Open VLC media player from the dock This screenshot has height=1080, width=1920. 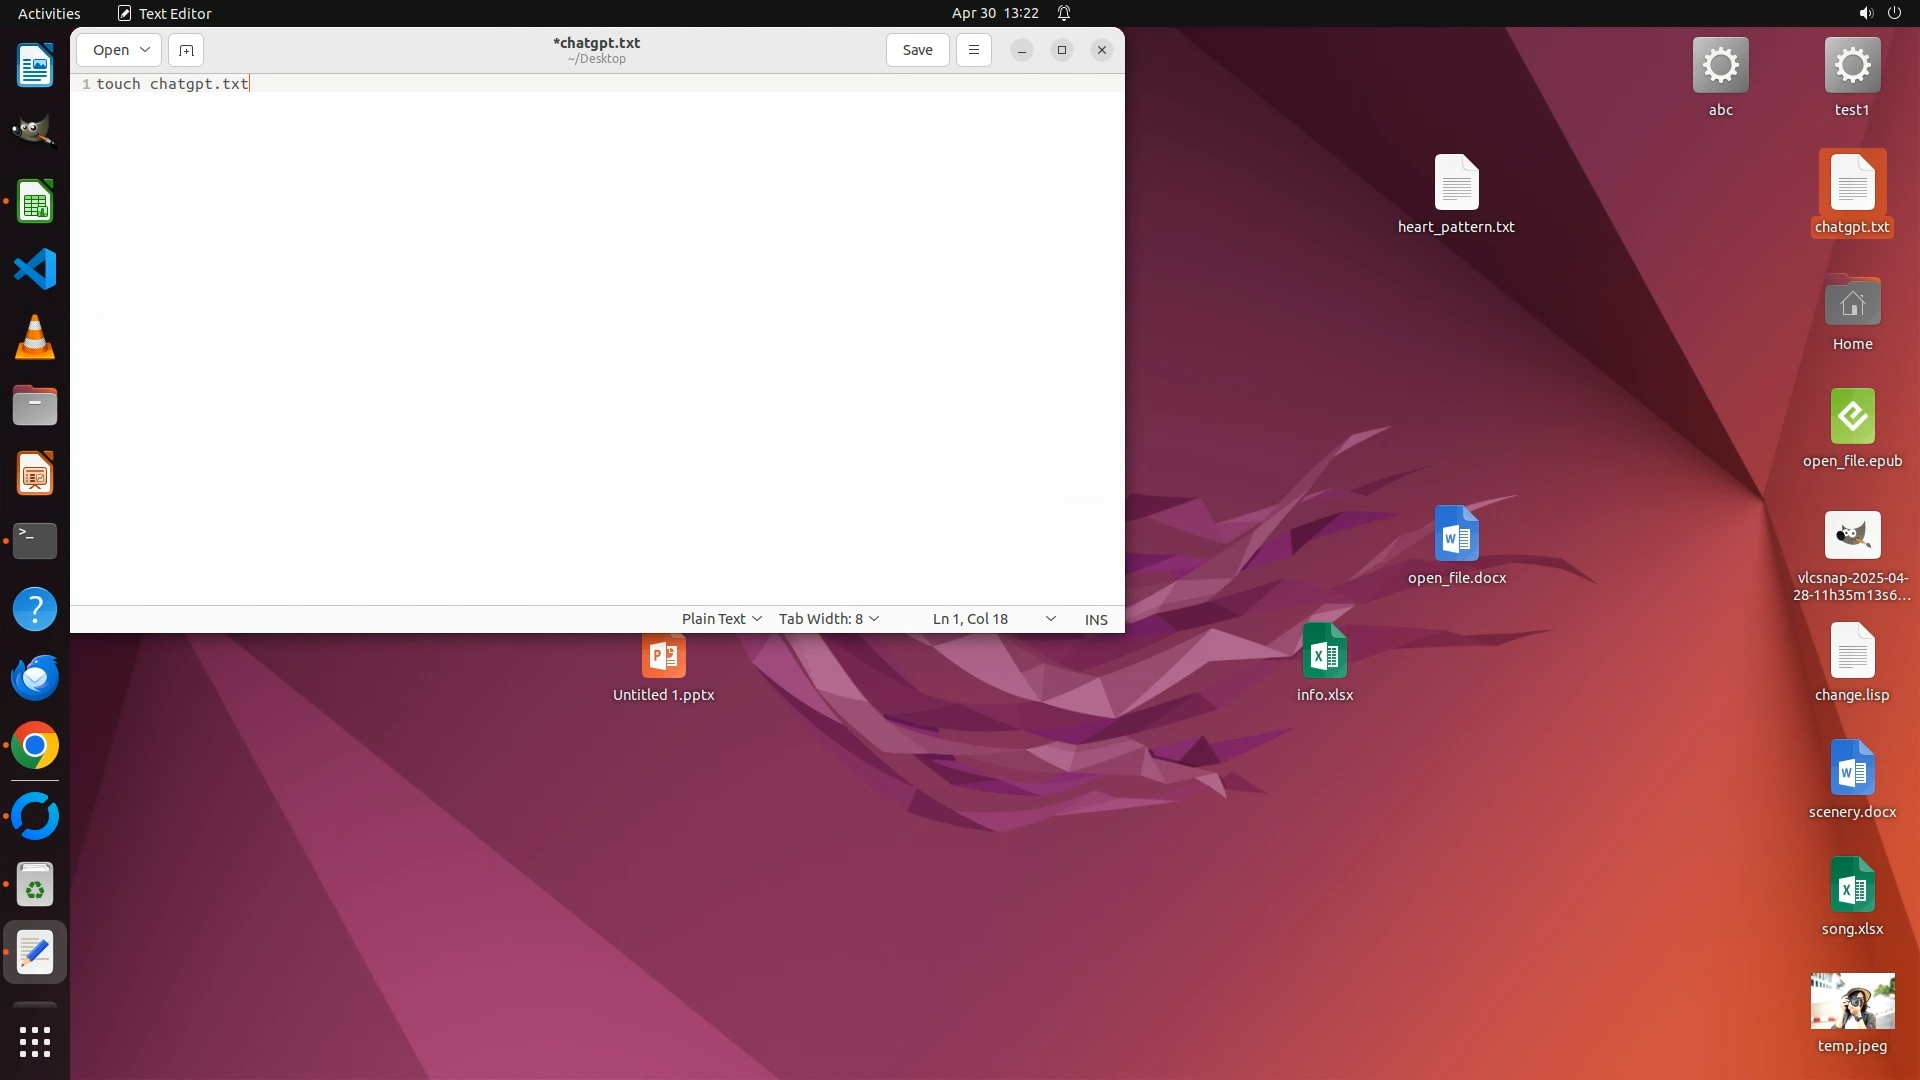[35, 338]
